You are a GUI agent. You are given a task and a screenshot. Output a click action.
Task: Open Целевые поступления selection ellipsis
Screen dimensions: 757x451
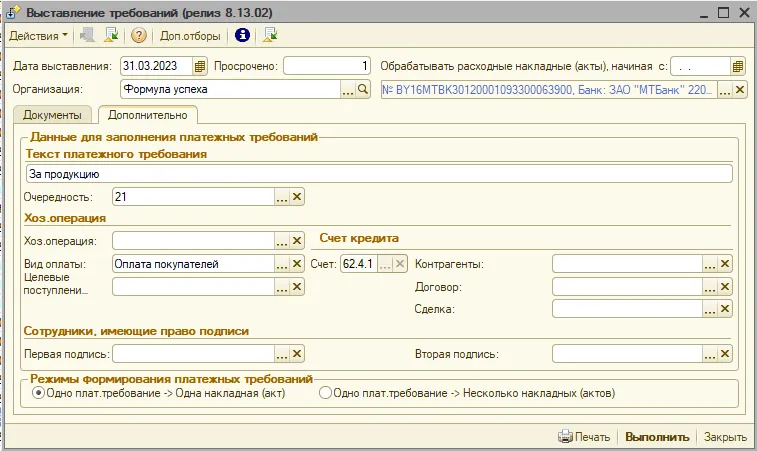tap(282, 287)
